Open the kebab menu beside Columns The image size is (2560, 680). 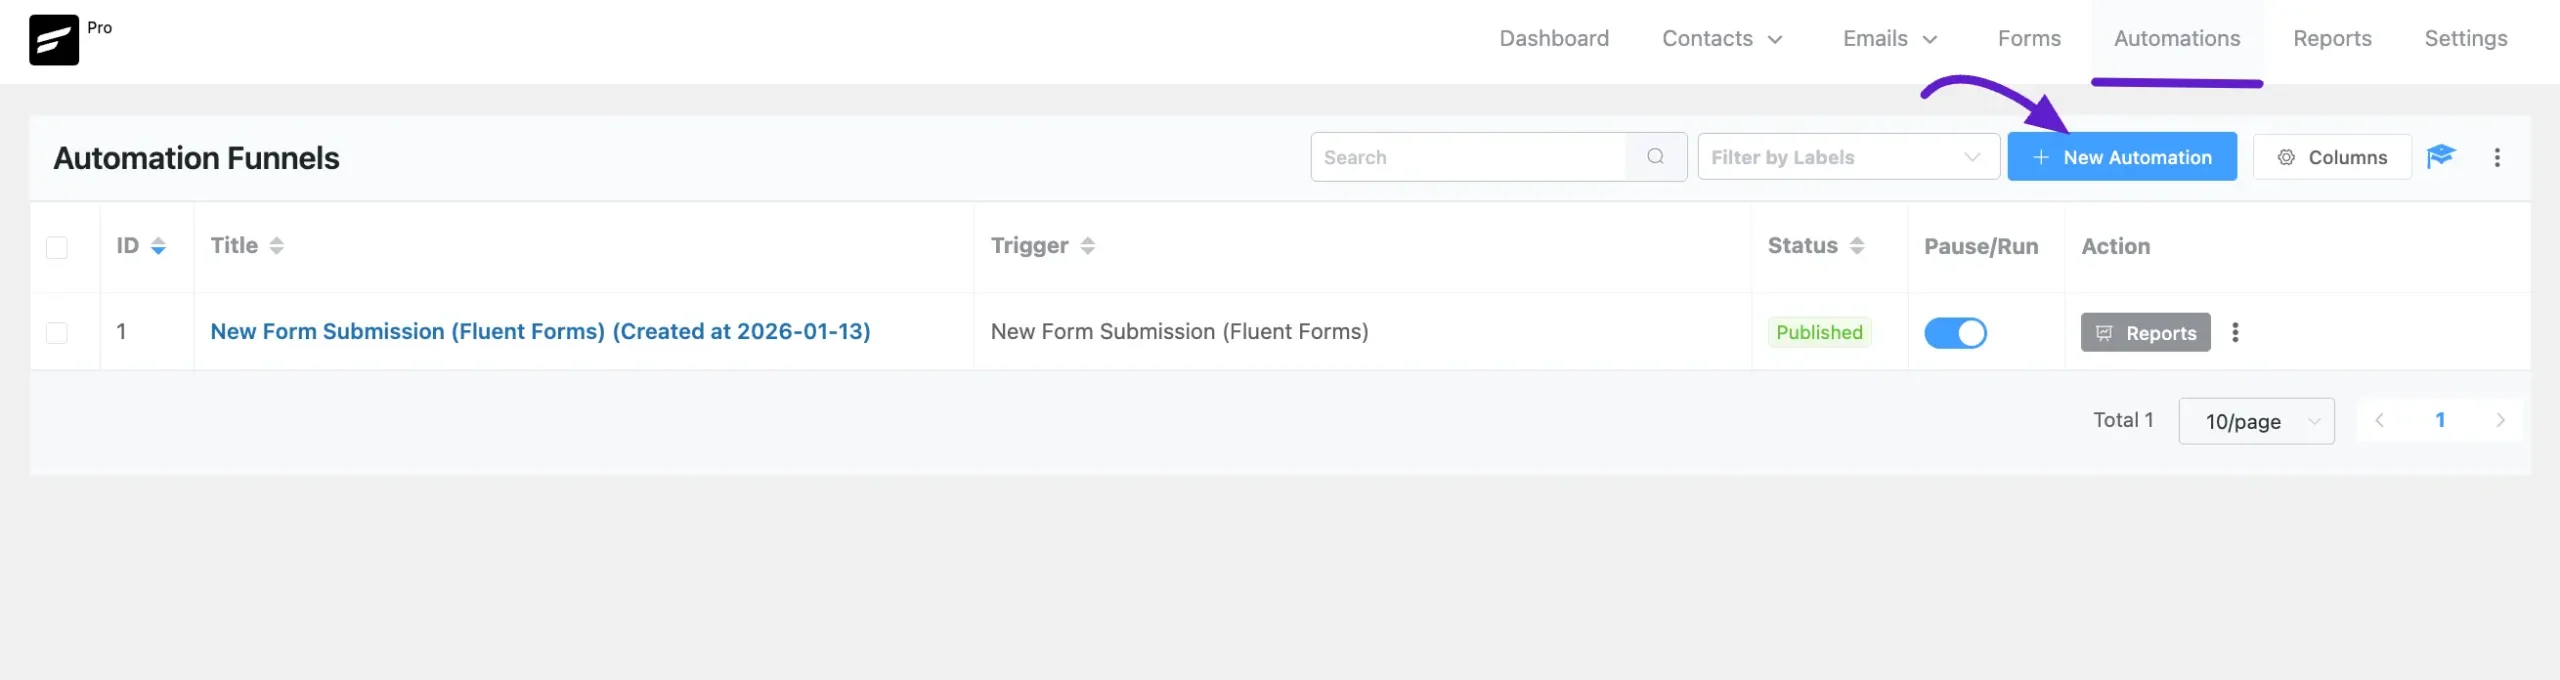click(2498, 157)
